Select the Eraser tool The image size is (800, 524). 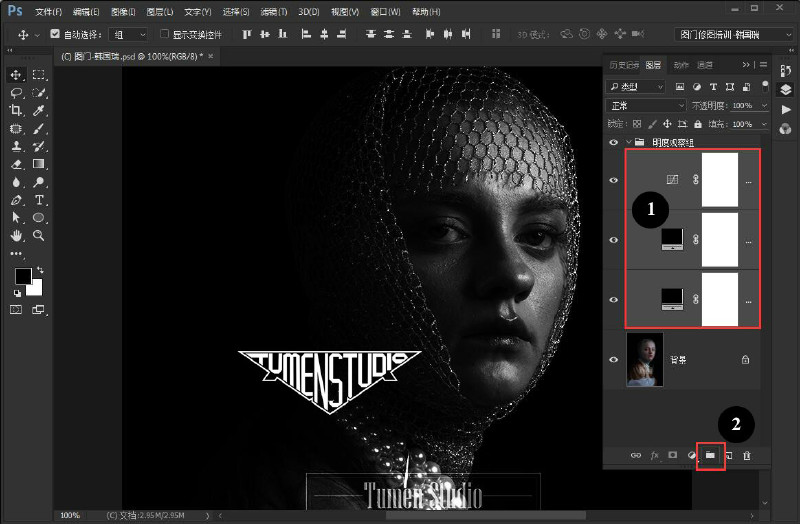16,164
